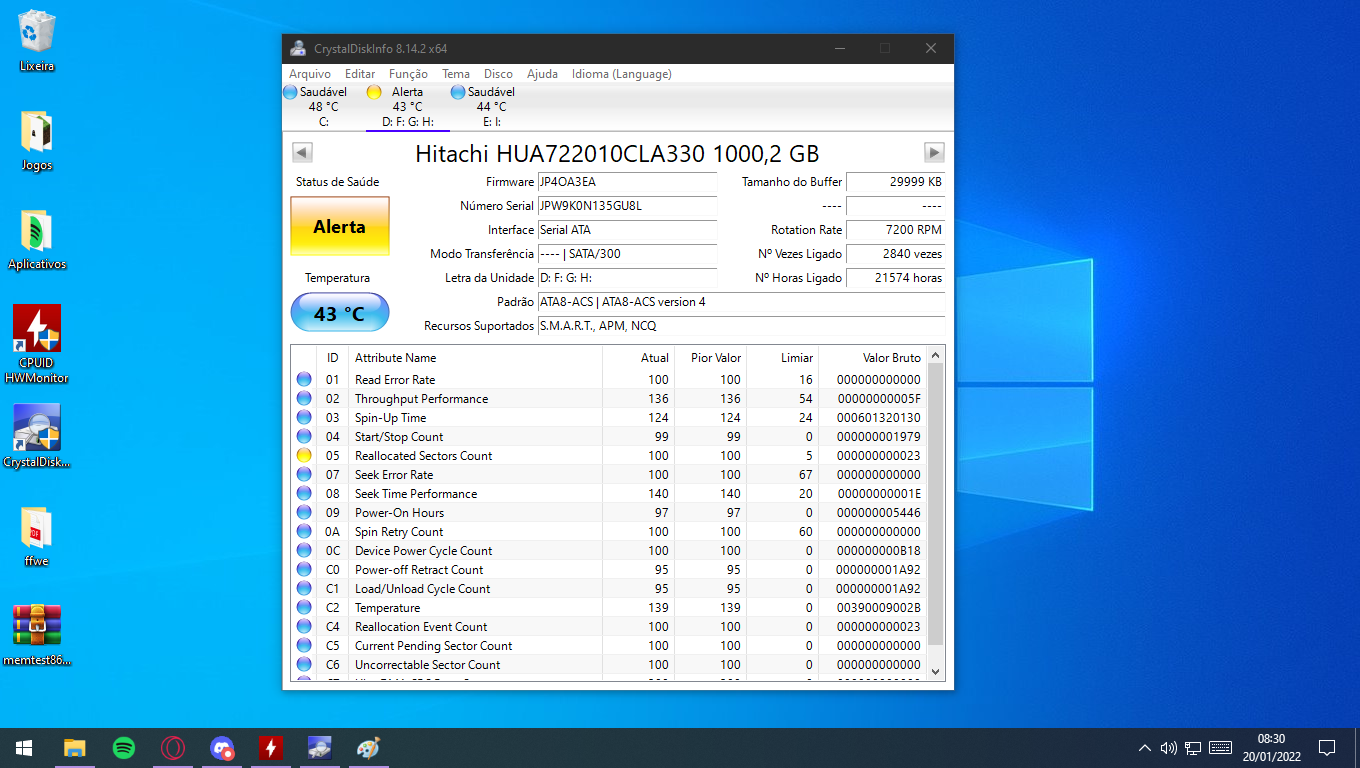Show hidden tray icons chevron
This screenshot has width=1360, height=768.
pyautogui.click(x=1145, y=748)
